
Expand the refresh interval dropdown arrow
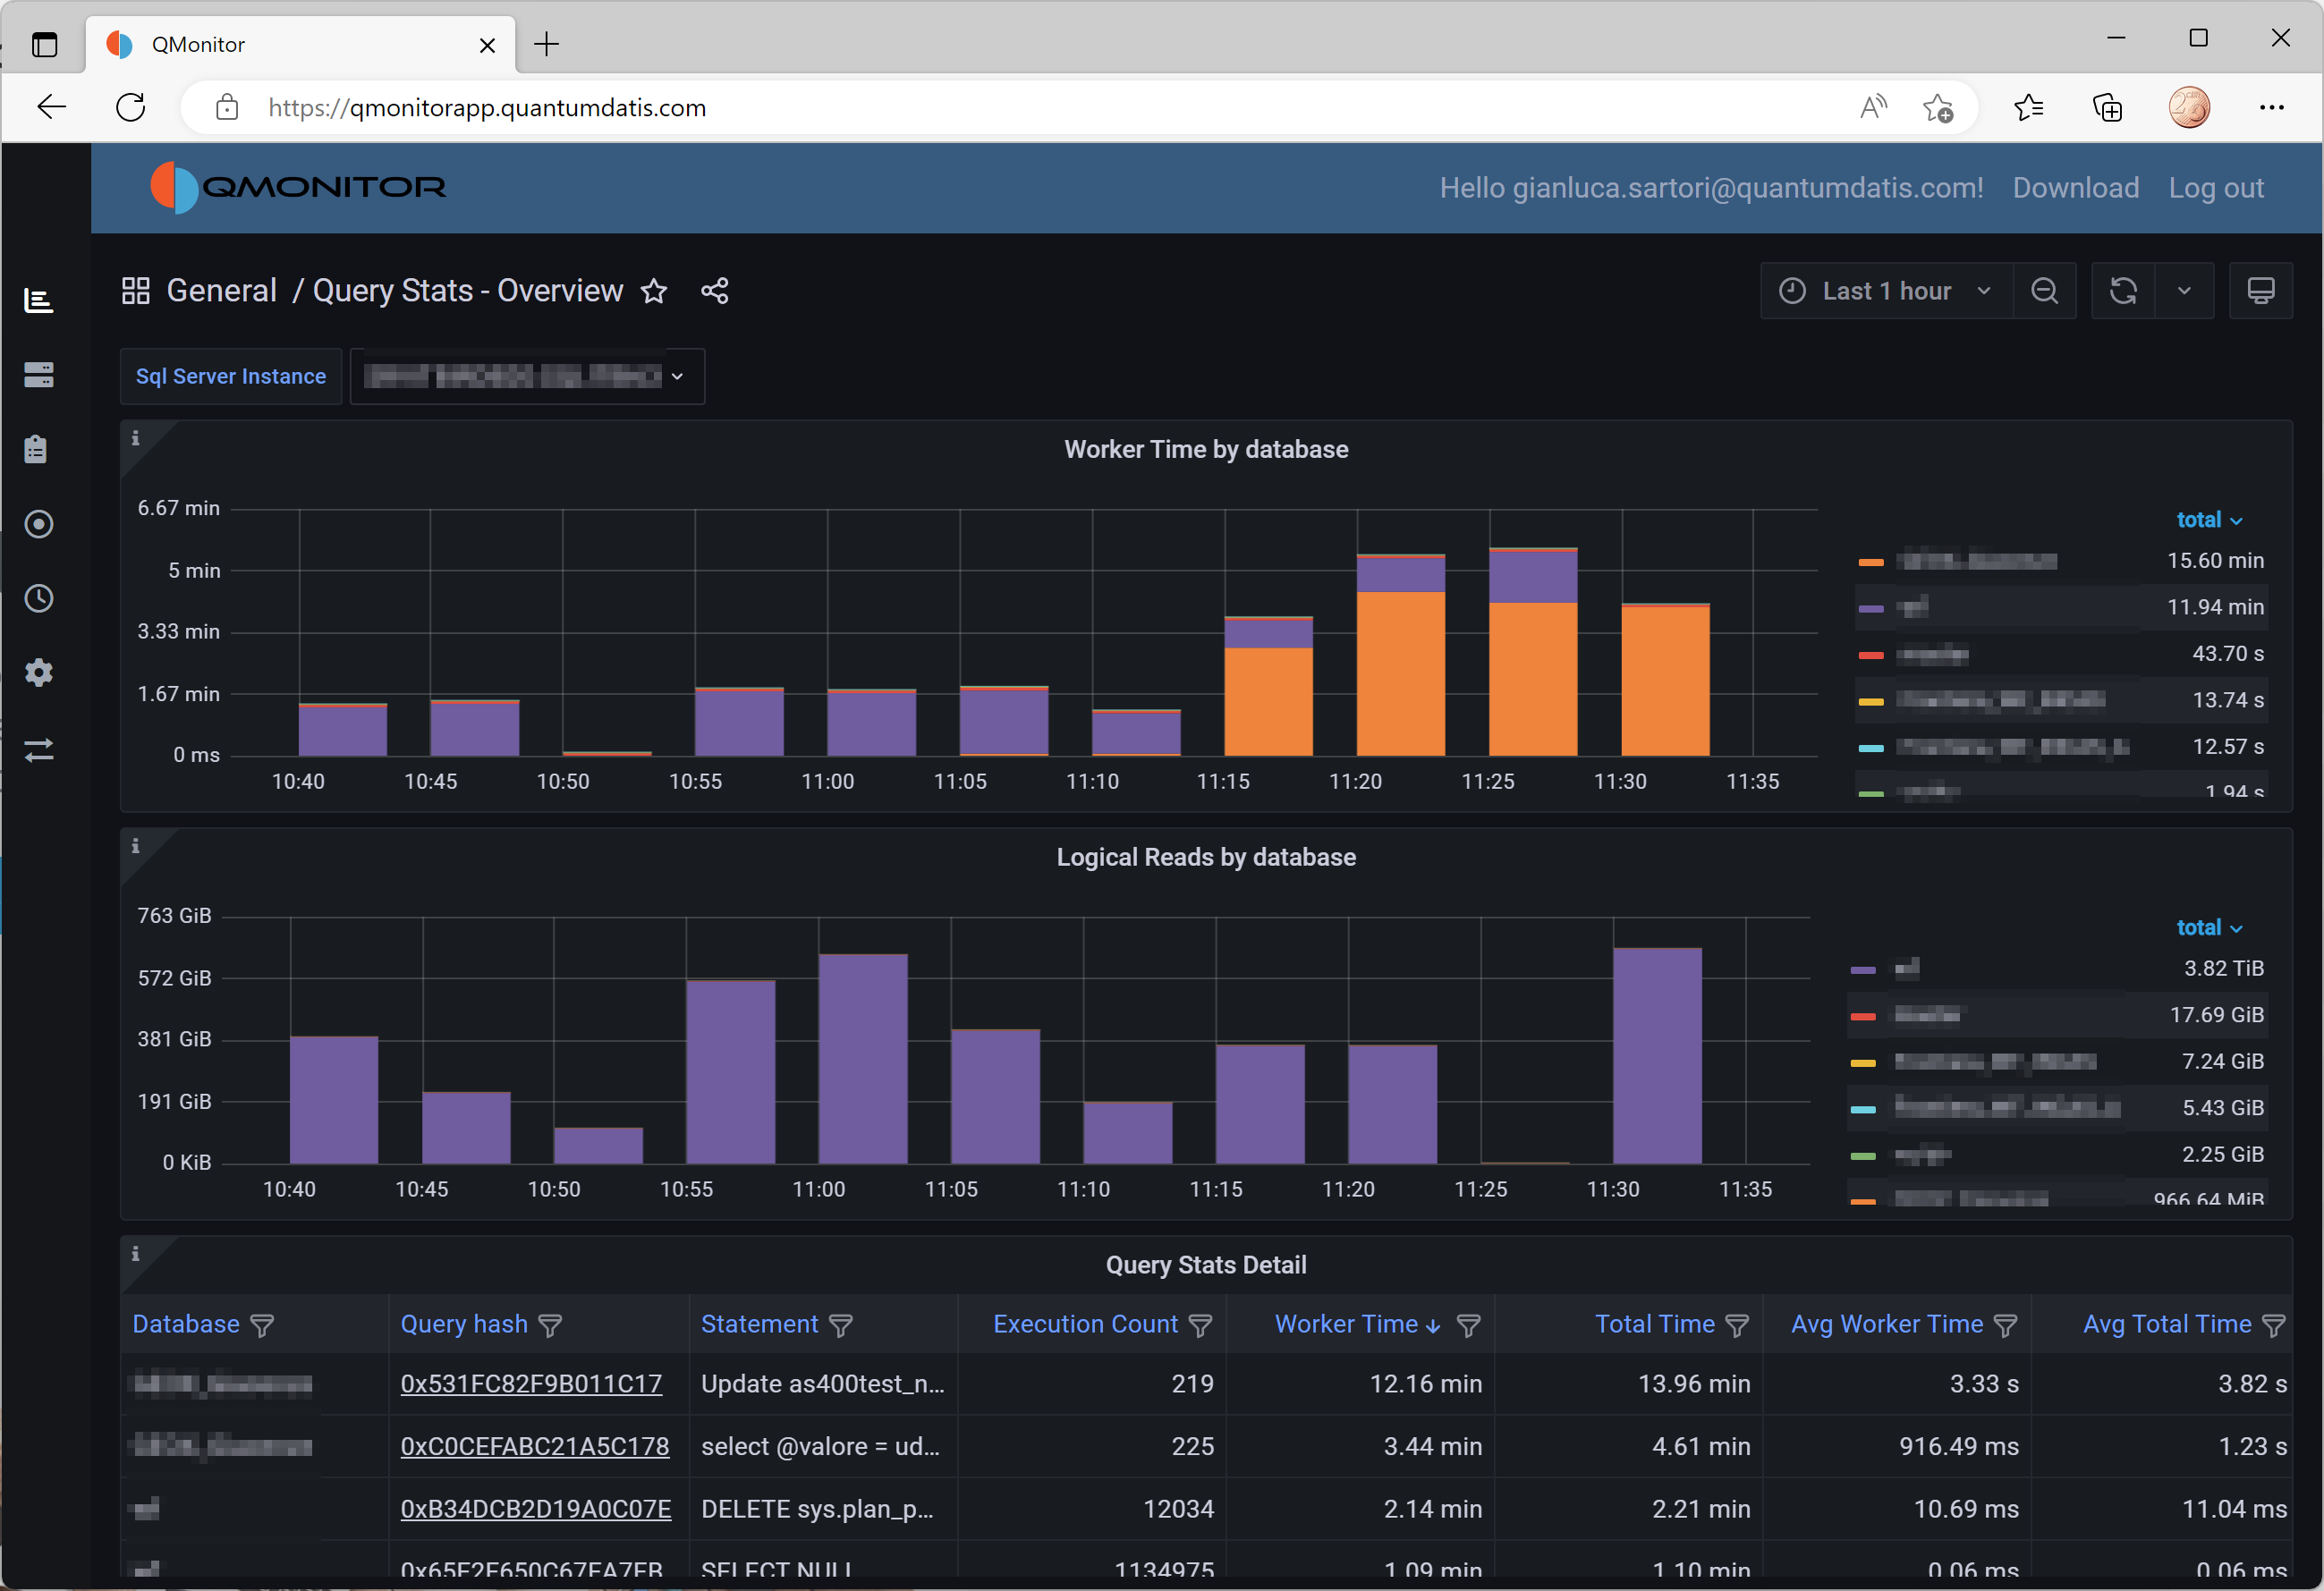[2184, 291]
